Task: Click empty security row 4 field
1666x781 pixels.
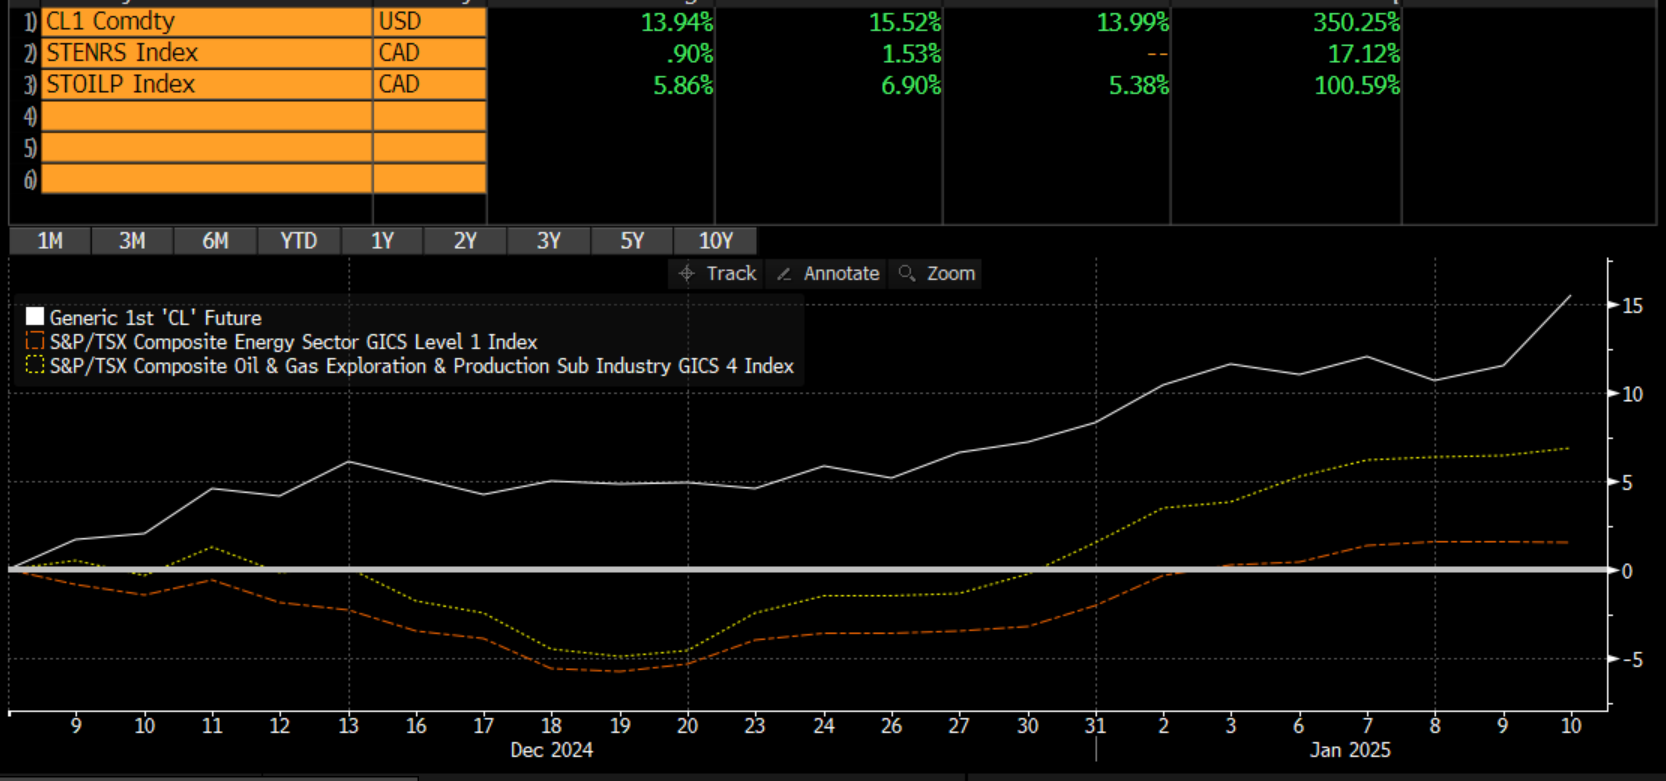Action: point(206,117)
